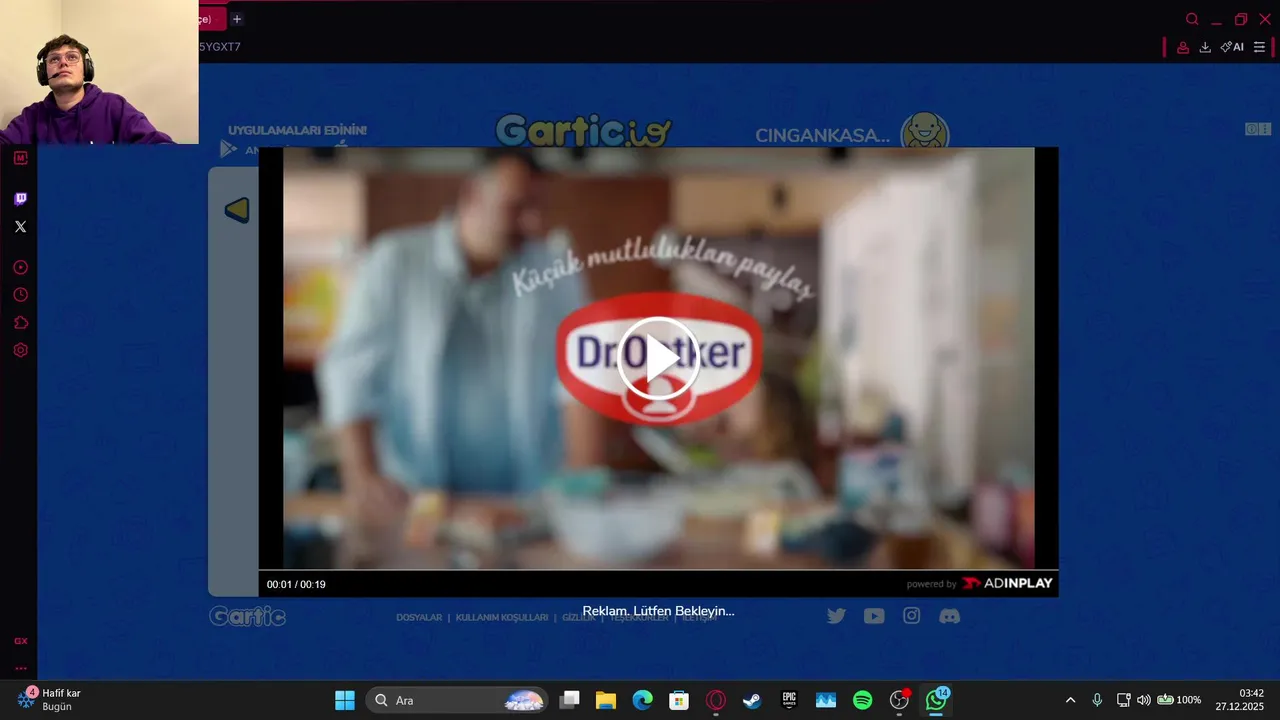Open DOSYALAR footer link
1280x720 pixels.
(419, 617)
